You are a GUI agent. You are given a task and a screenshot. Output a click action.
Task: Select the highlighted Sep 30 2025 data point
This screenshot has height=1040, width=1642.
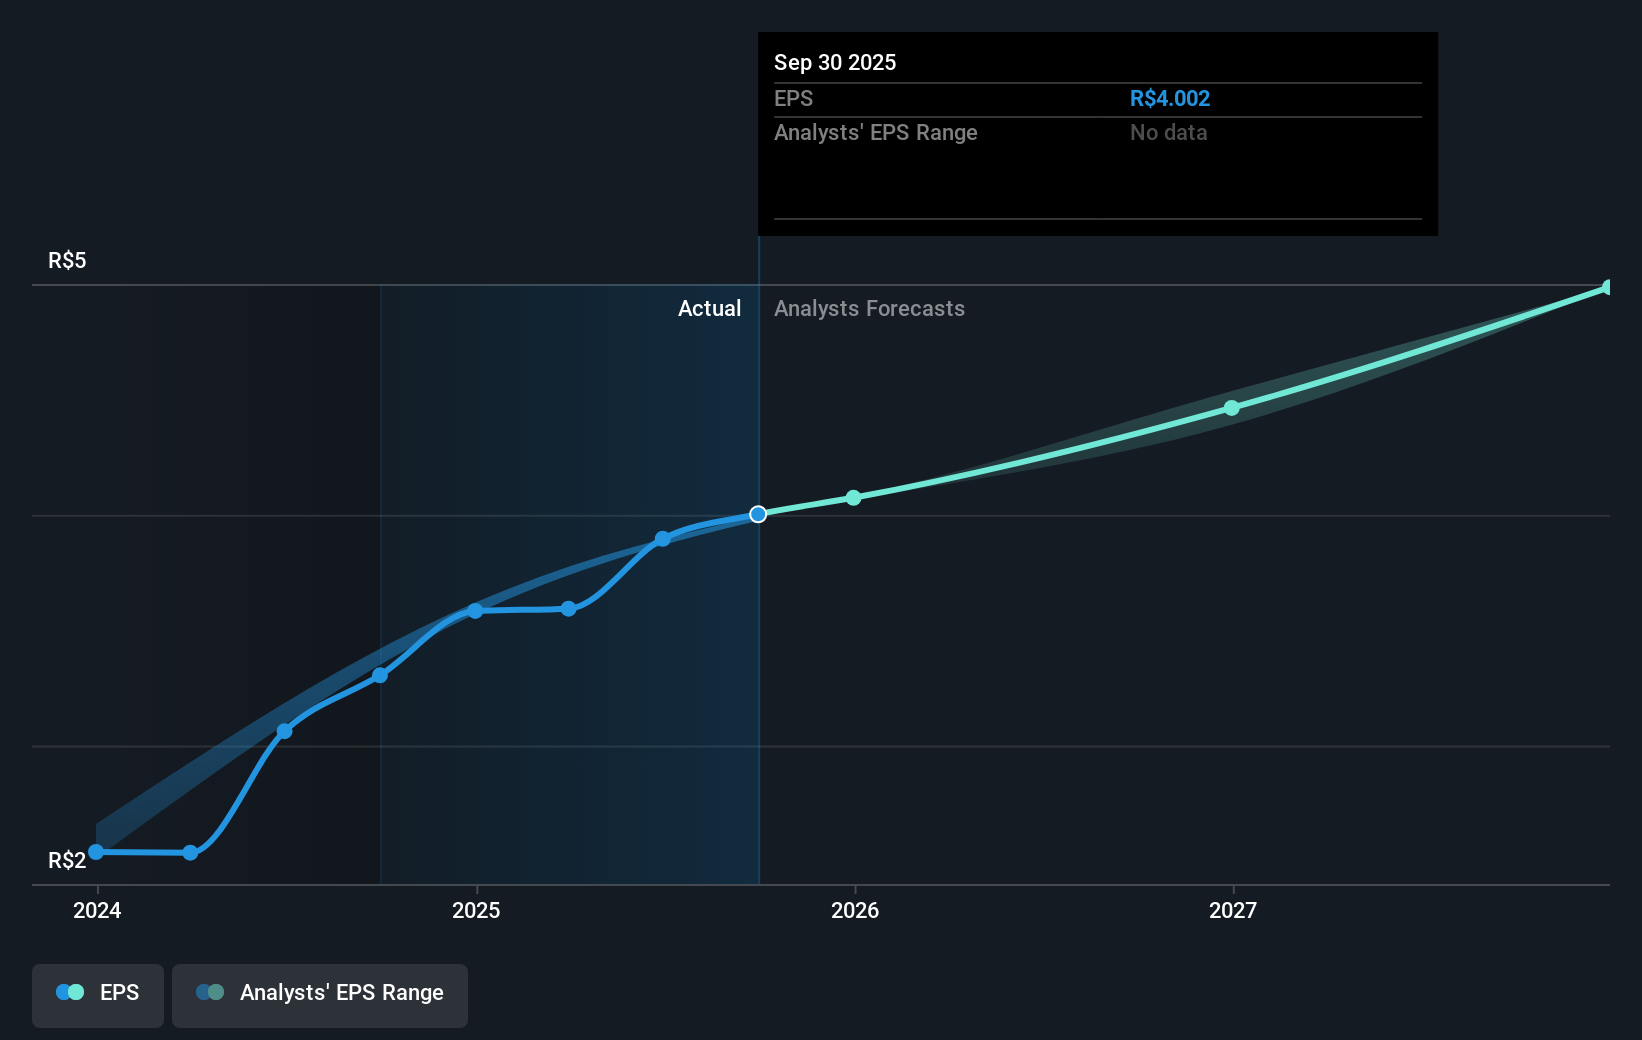759,514
